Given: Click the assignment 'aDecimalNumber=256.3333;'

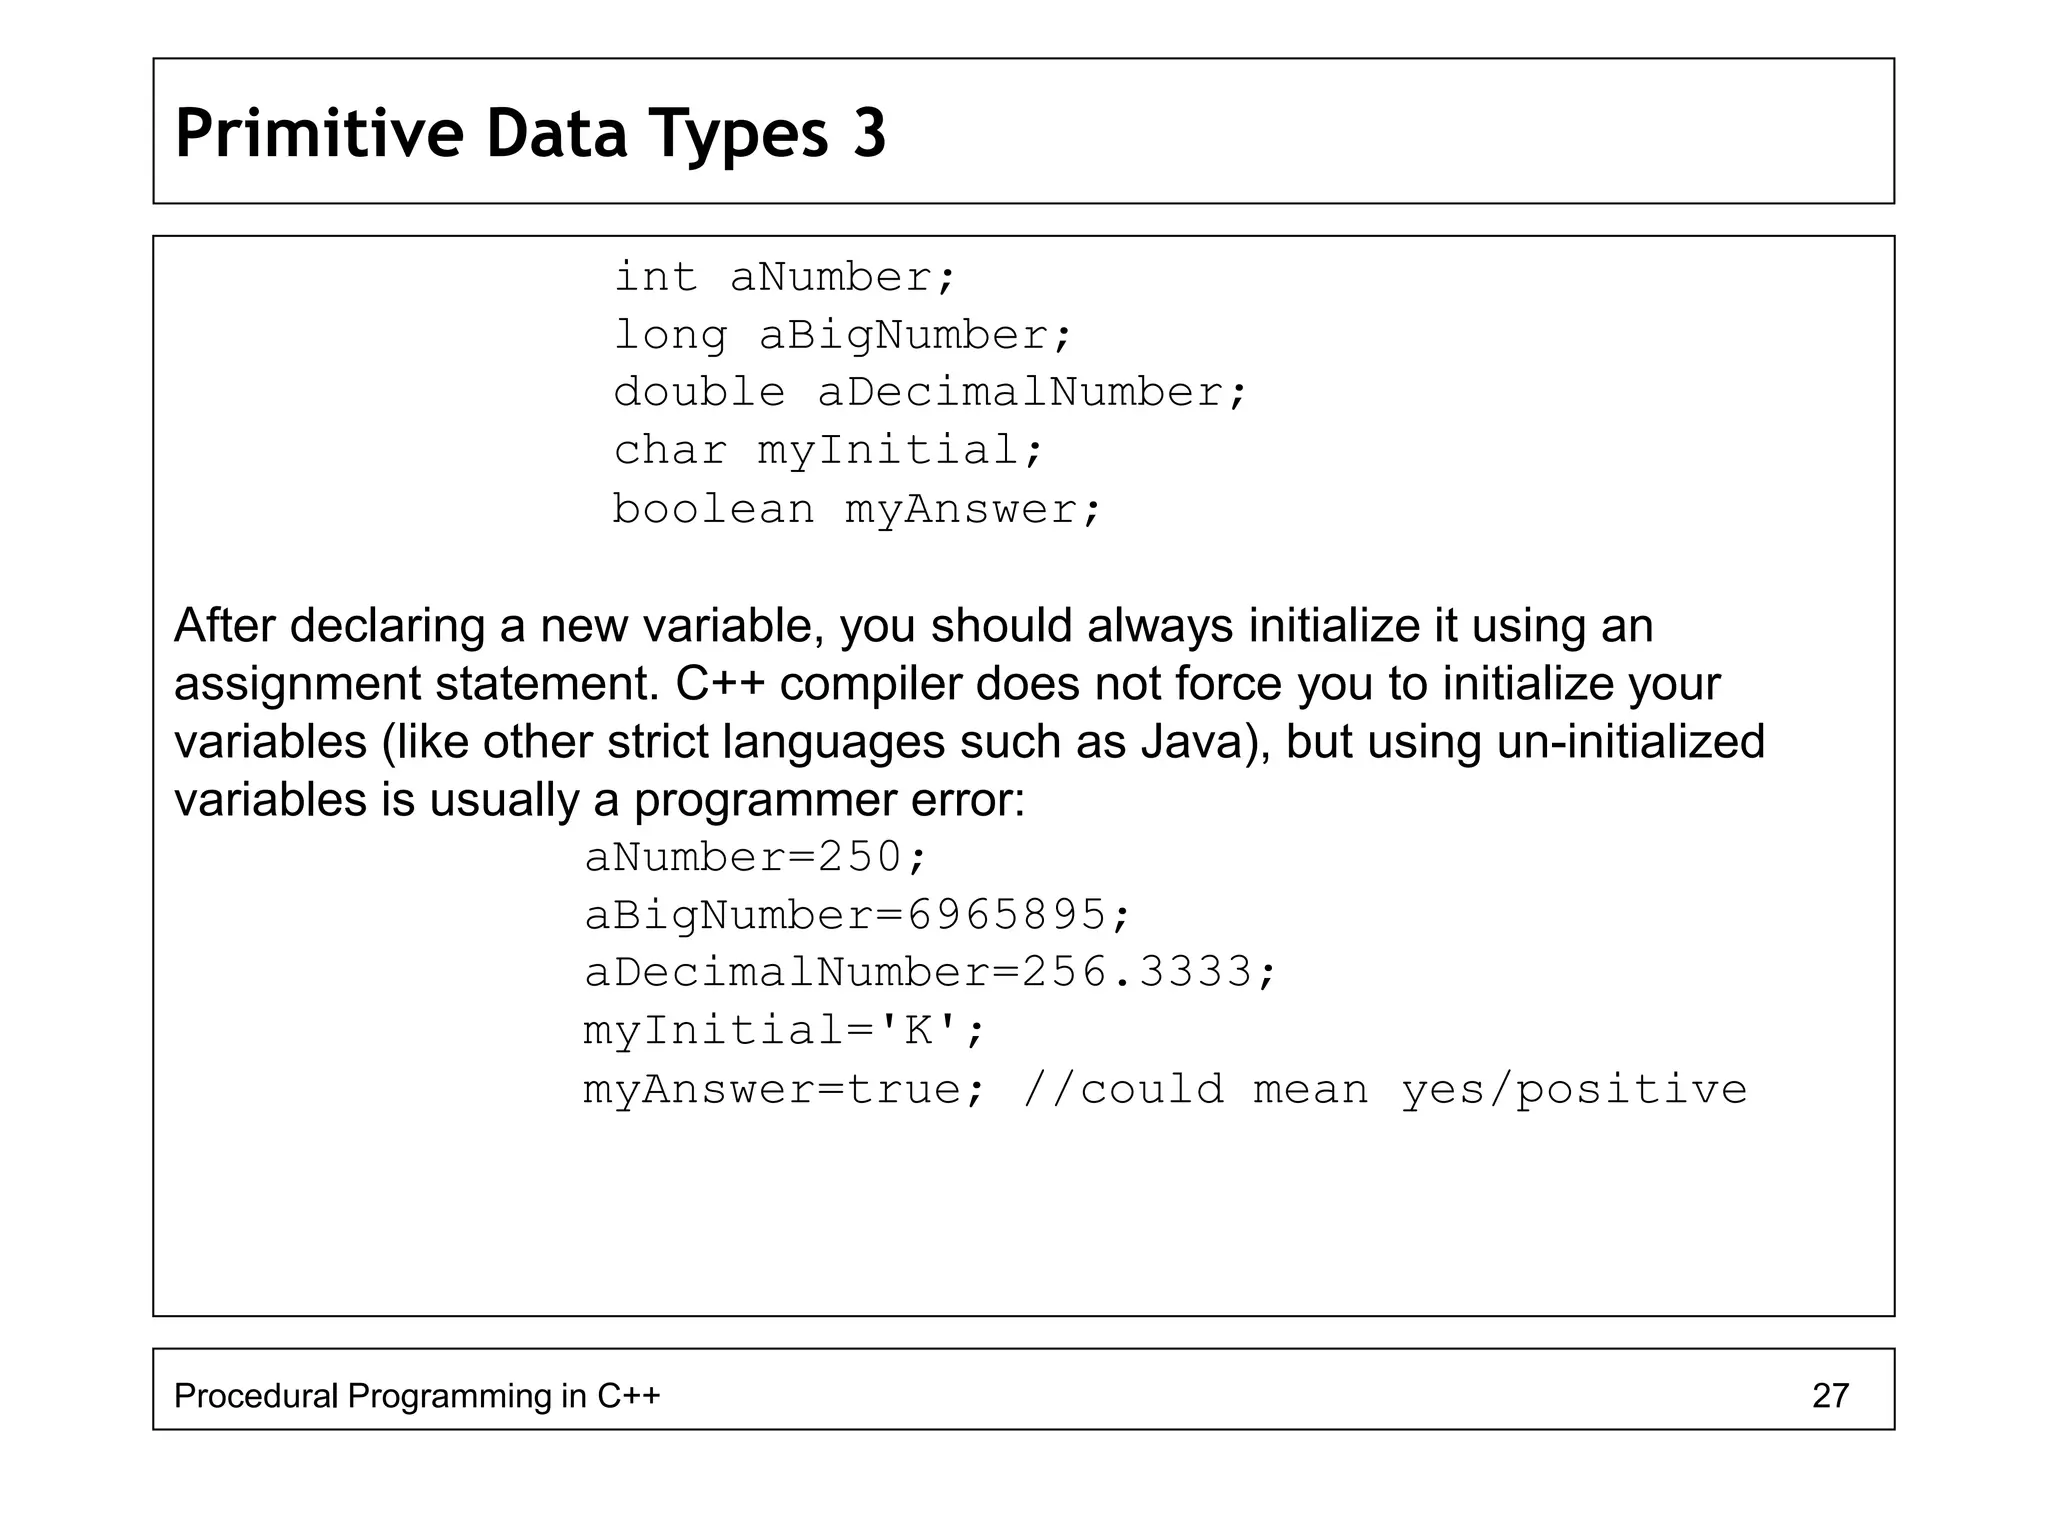Looking at the screenshot, I should click(x=931, y=972).
